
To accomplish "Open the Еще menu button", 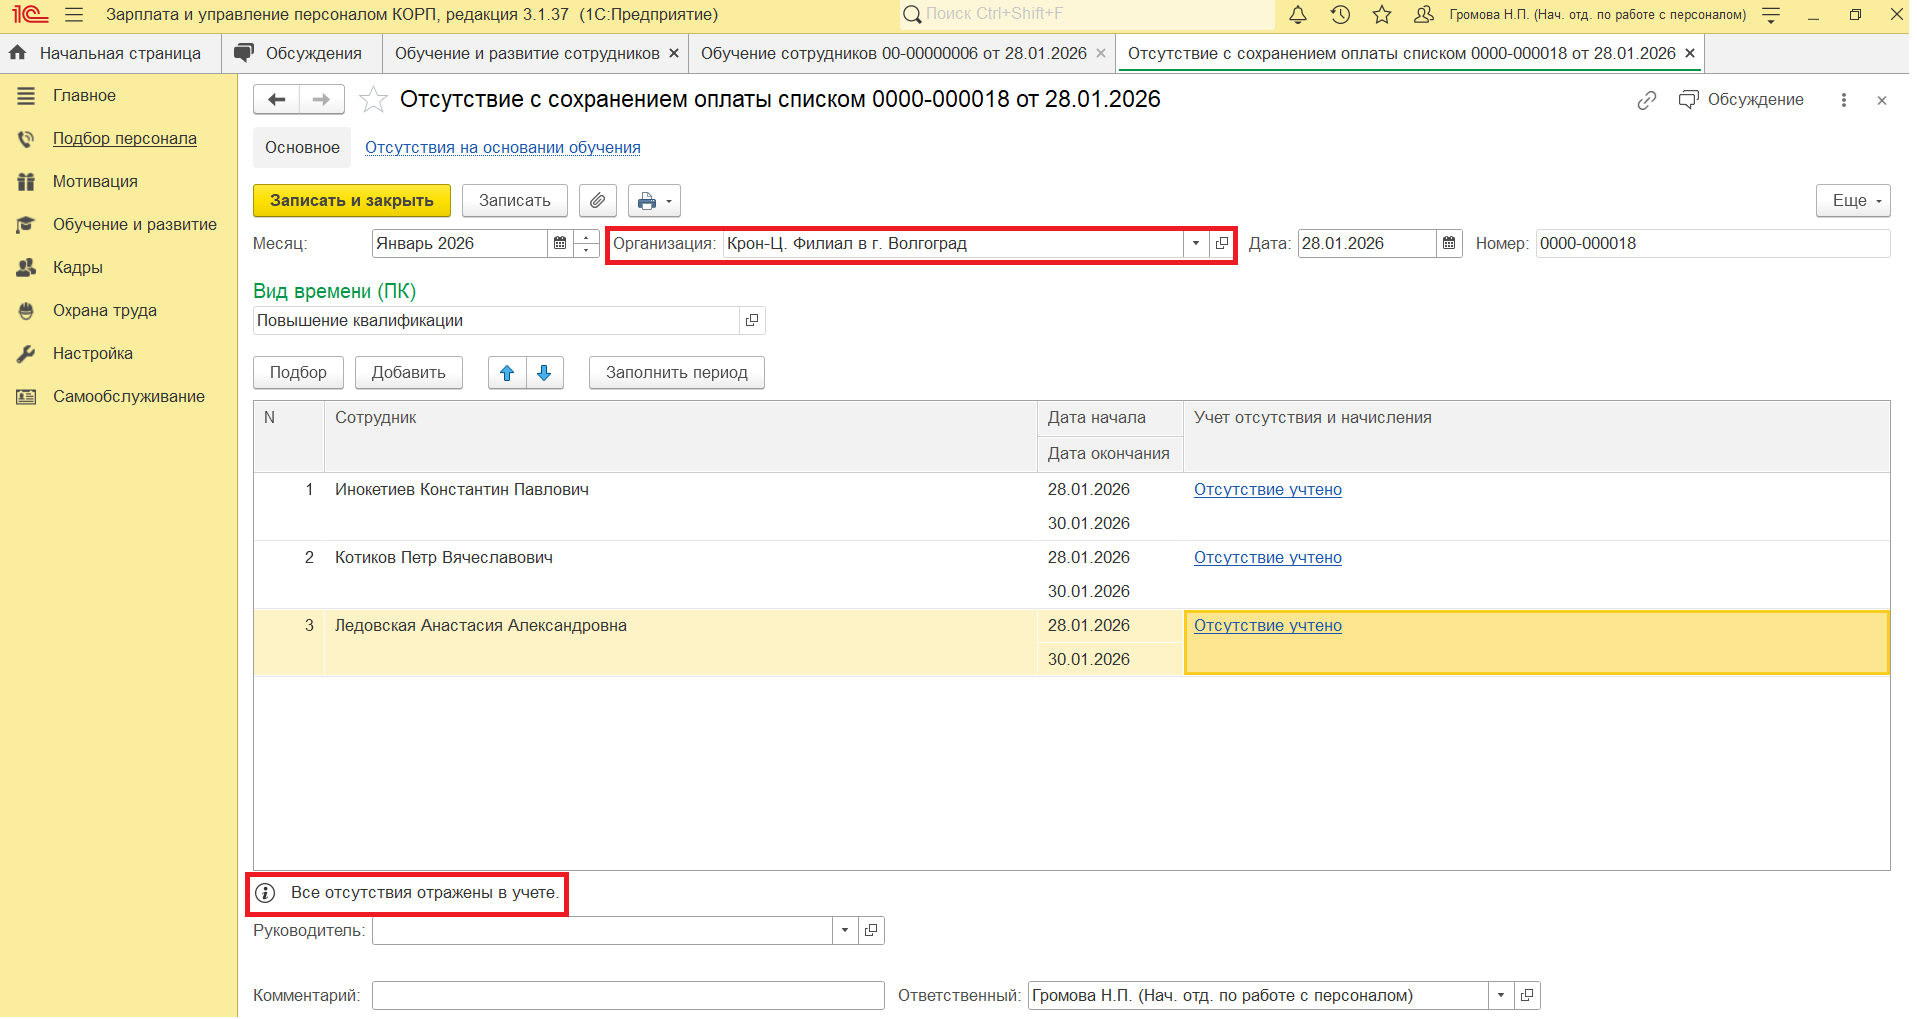I will [x=1852, y=201].
